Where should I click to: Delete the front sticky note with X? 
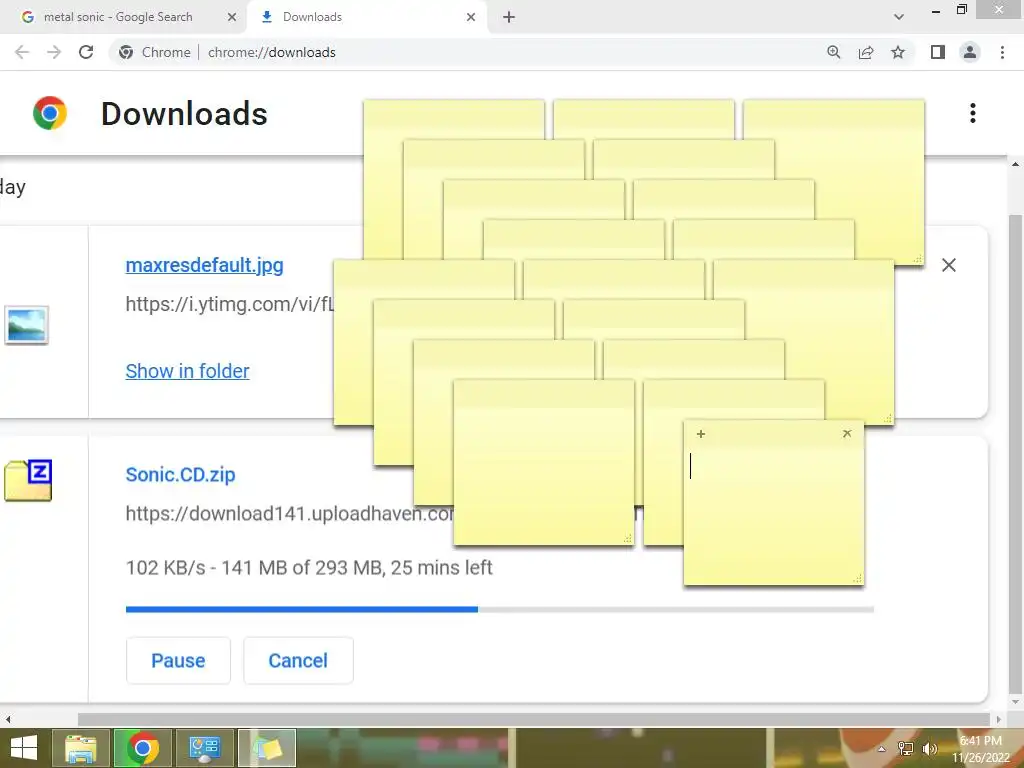pyautogui.click(x=847, y=434)
